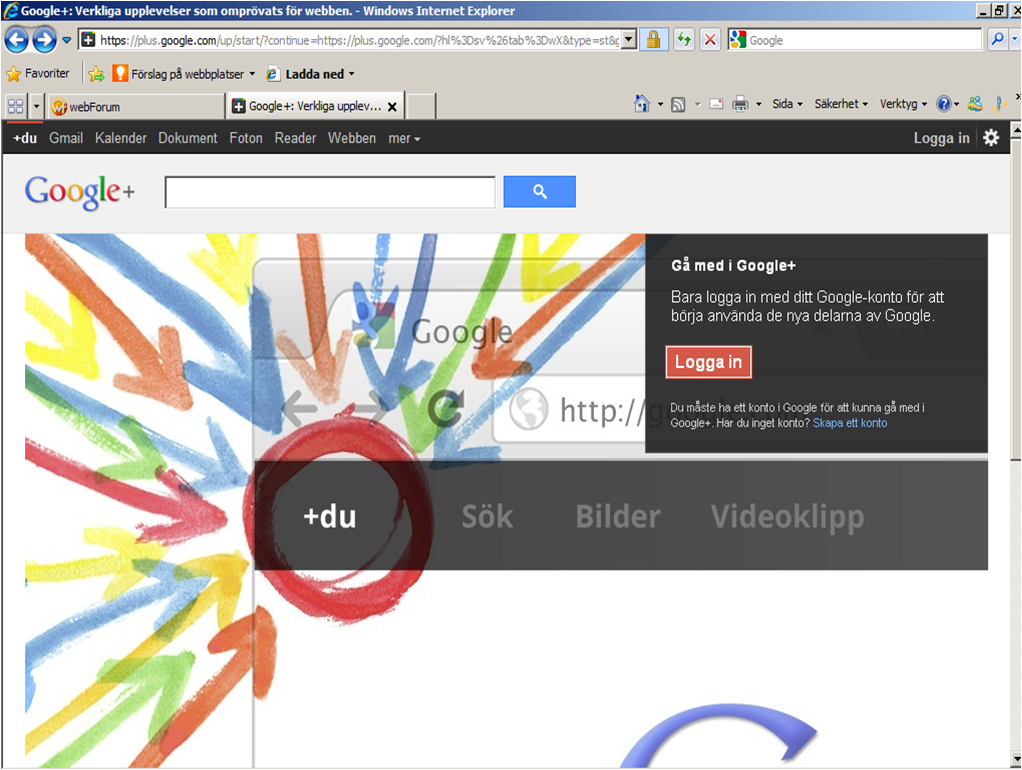Open Reader from Google bar

pyautogui.click(x=295, y=138)
